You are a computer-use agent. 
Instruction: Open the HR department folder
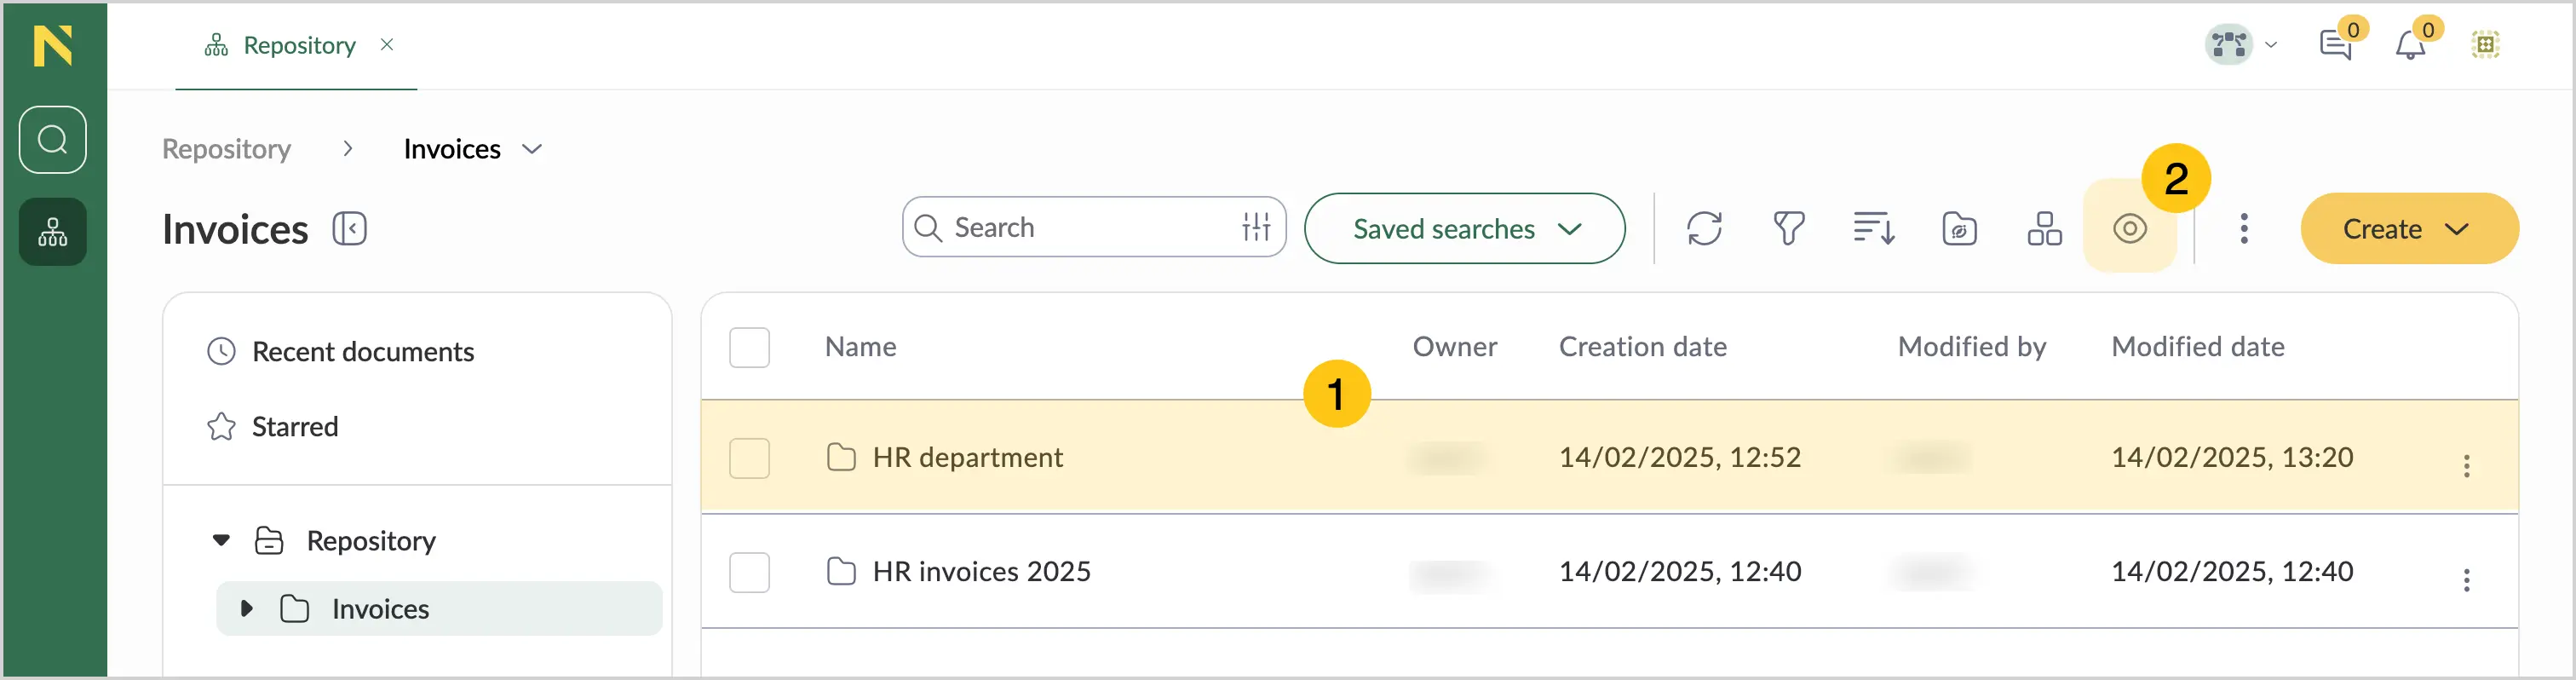pos(967,458)
